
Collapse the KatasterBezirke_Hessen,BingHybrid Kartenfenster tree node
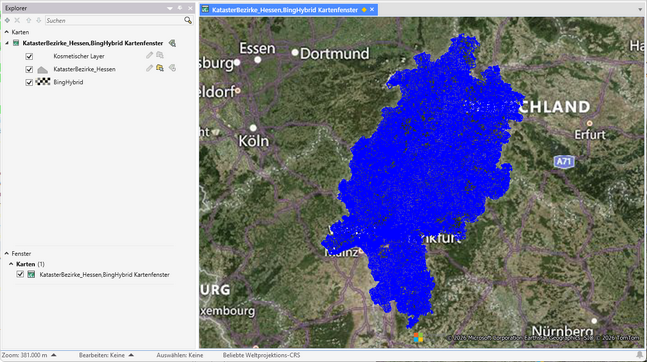coord(7,43)
